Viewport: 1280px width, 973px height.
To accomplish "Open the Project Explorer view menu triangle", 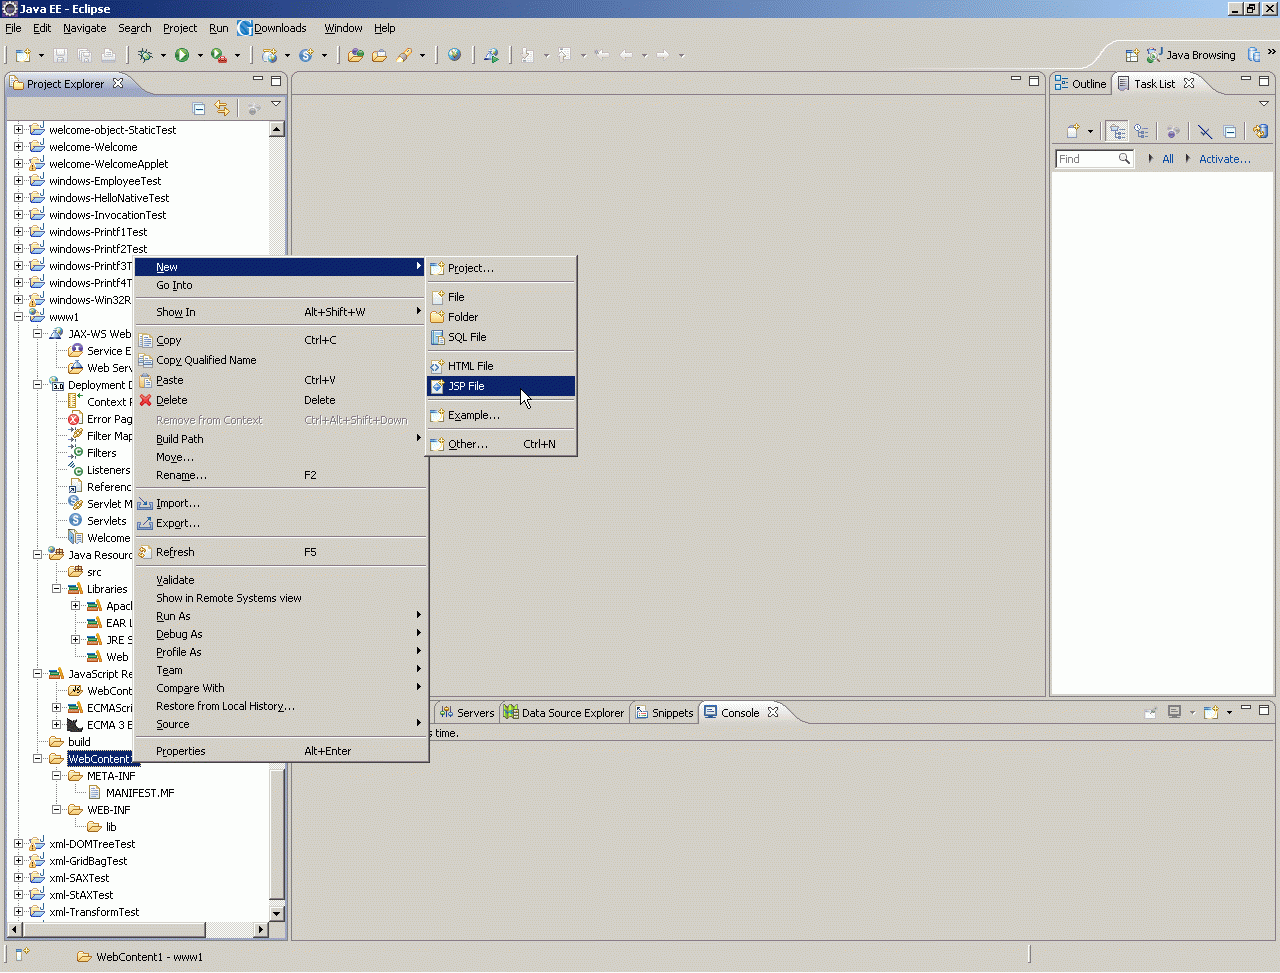I will (276, 104).
